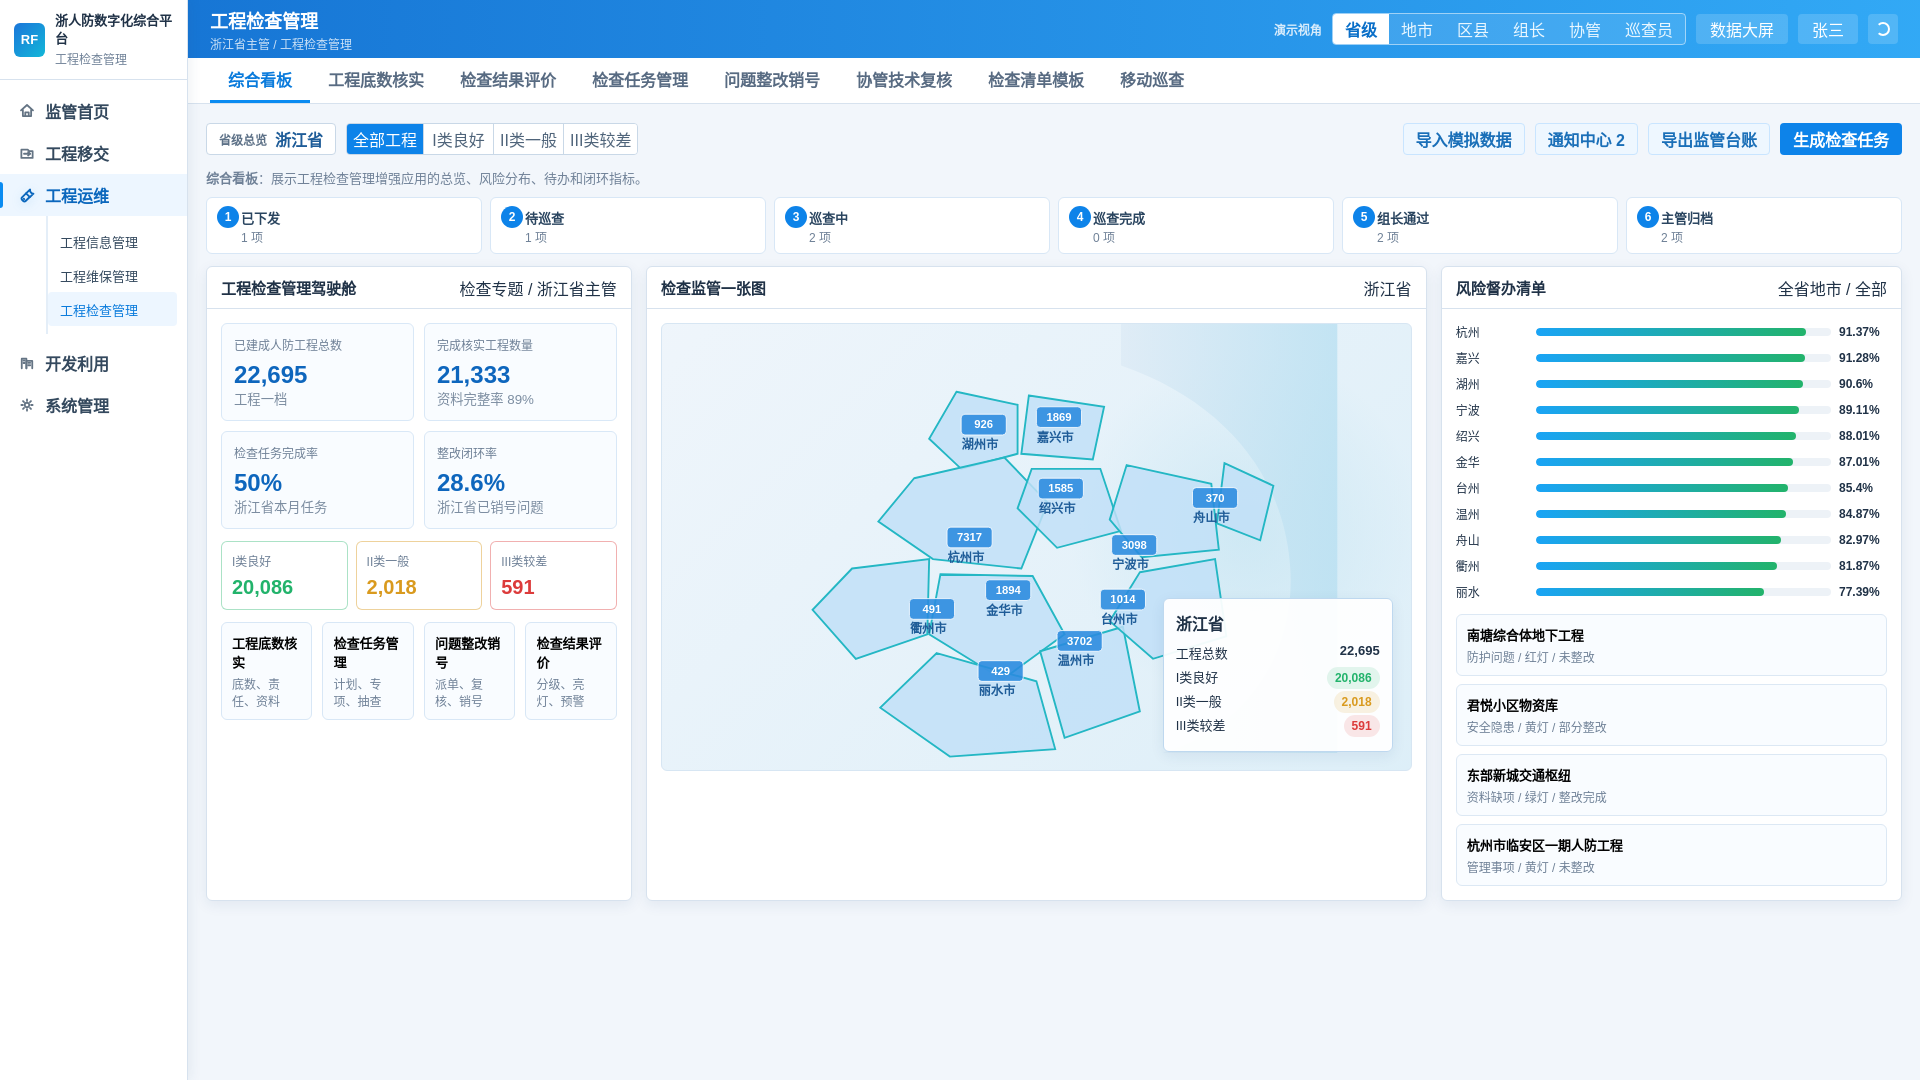Open the 移动巡查 tab

point(1152,80)
